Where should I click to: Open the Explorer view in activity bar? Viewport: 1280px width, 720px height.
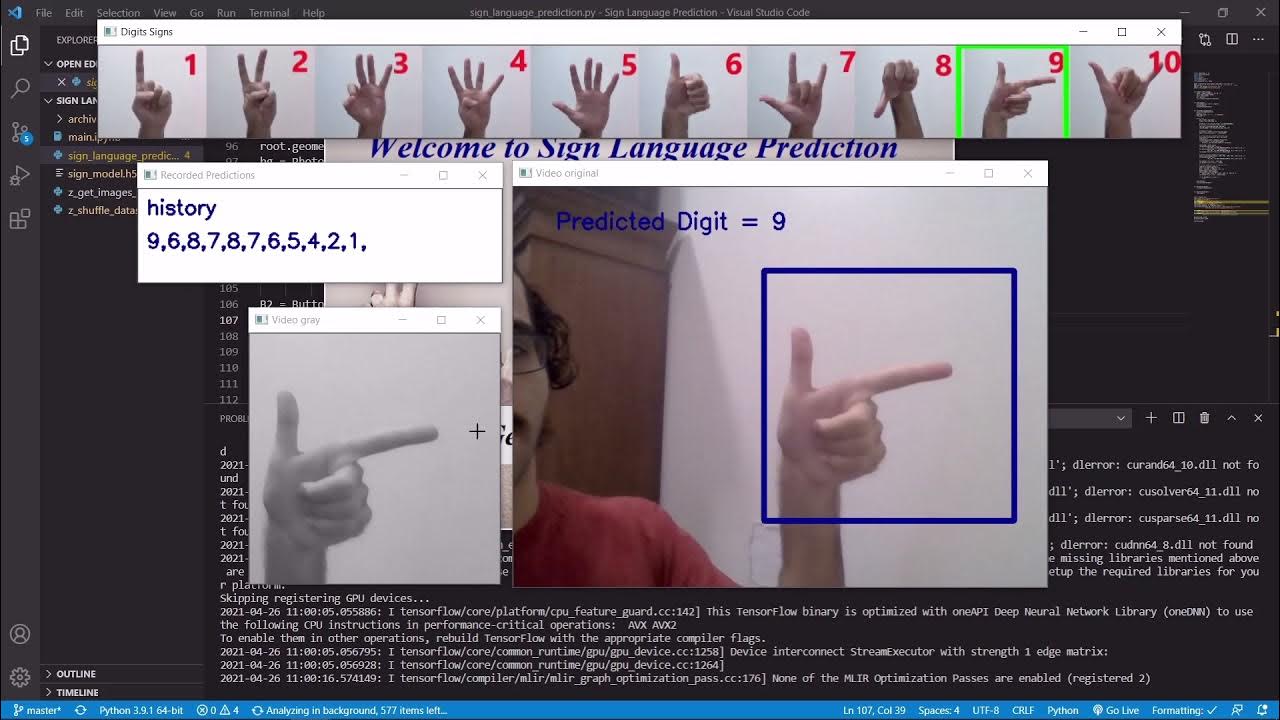point(20,45)
